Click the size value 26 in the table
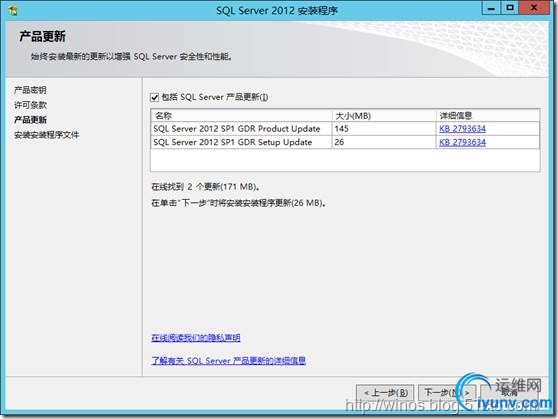The image size is (558, 419). (339, 142)
